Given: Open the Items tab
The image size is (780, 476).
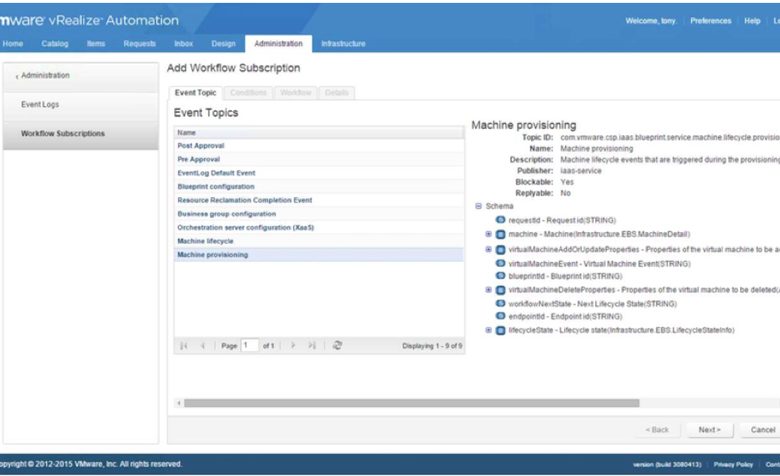Looking at the screenshot, I should tap(96, 44).
